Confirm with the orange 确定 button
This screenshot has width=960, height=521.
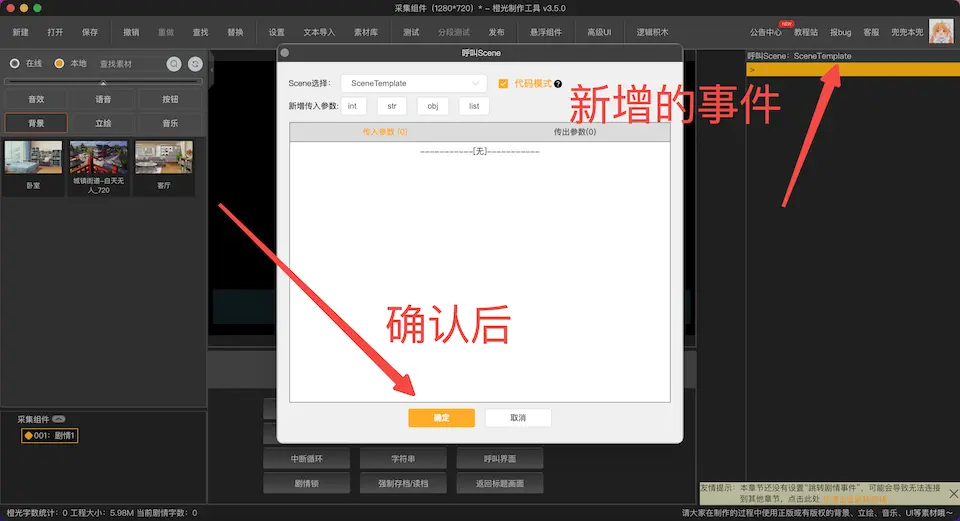(x=441, y=418)
